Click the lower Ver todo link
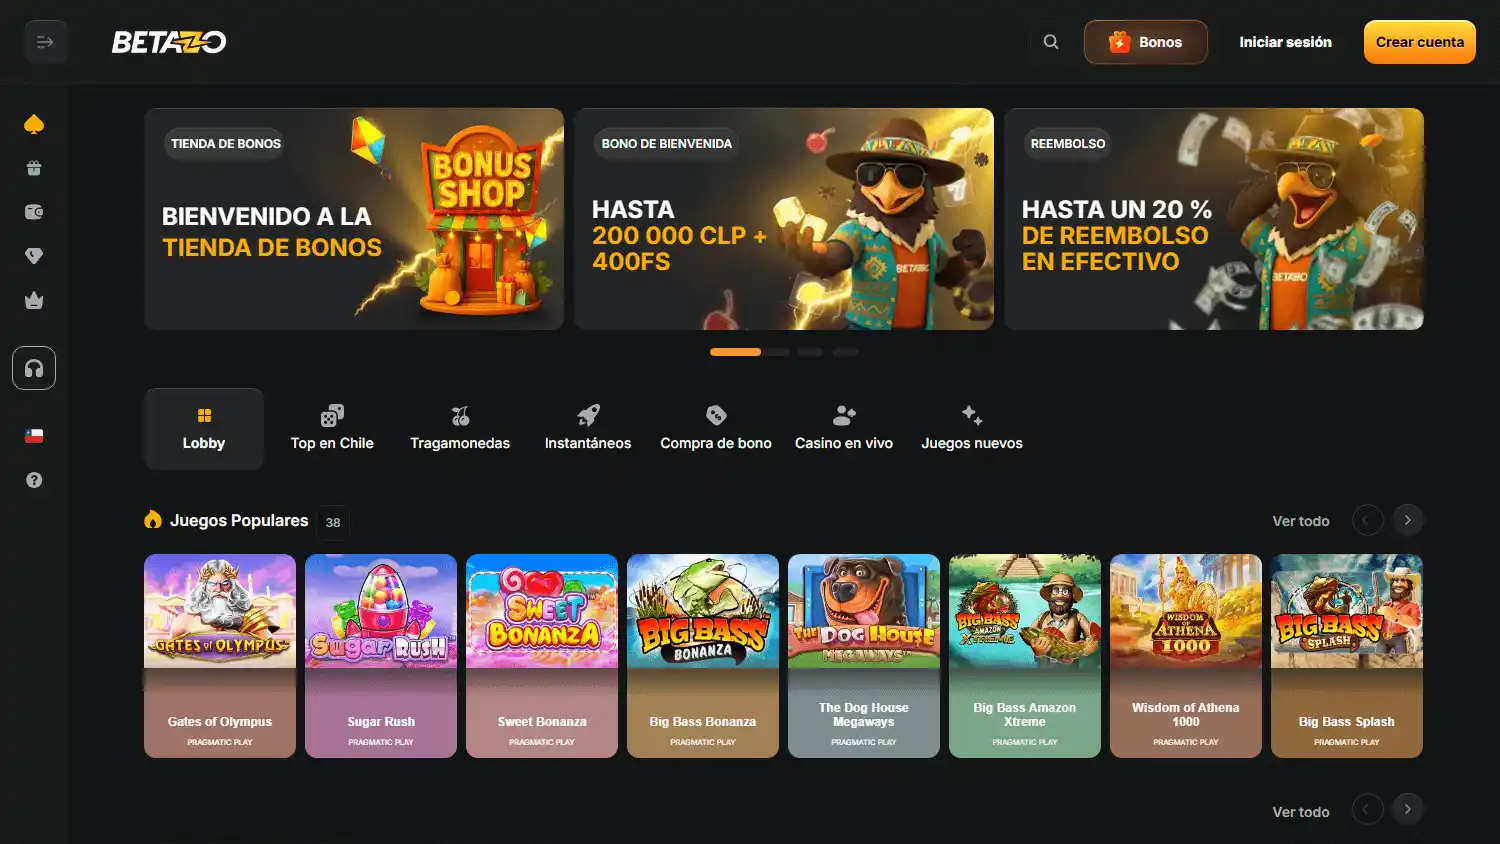The height and width of the screenshot is (844, 1500). [1300, 812]
